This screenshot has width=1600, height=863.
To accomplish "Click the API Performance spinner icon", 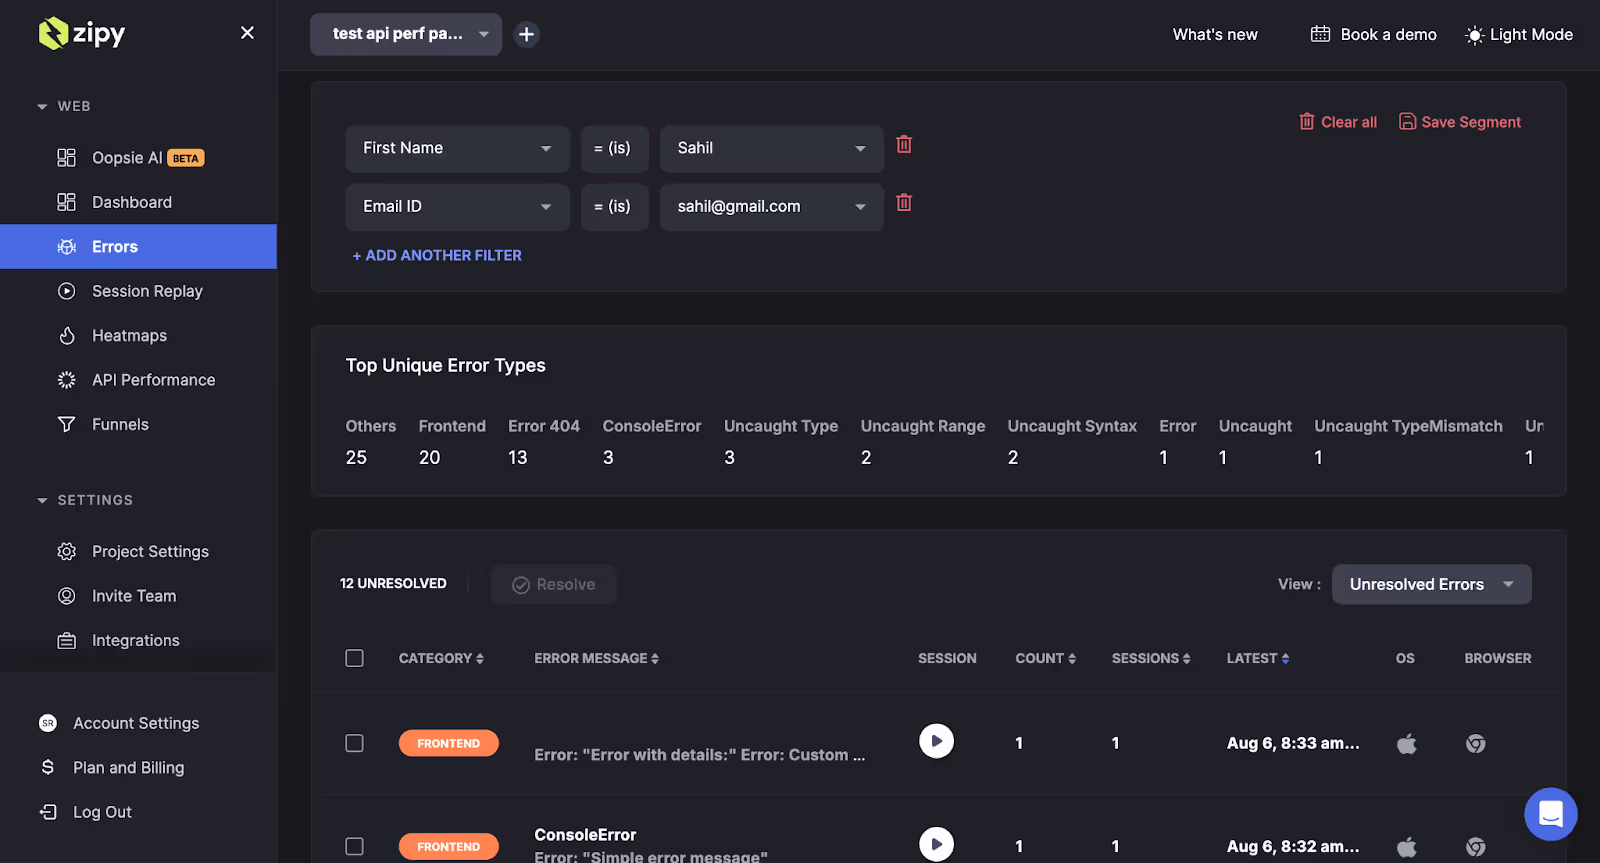I will [x=66, y=380].
